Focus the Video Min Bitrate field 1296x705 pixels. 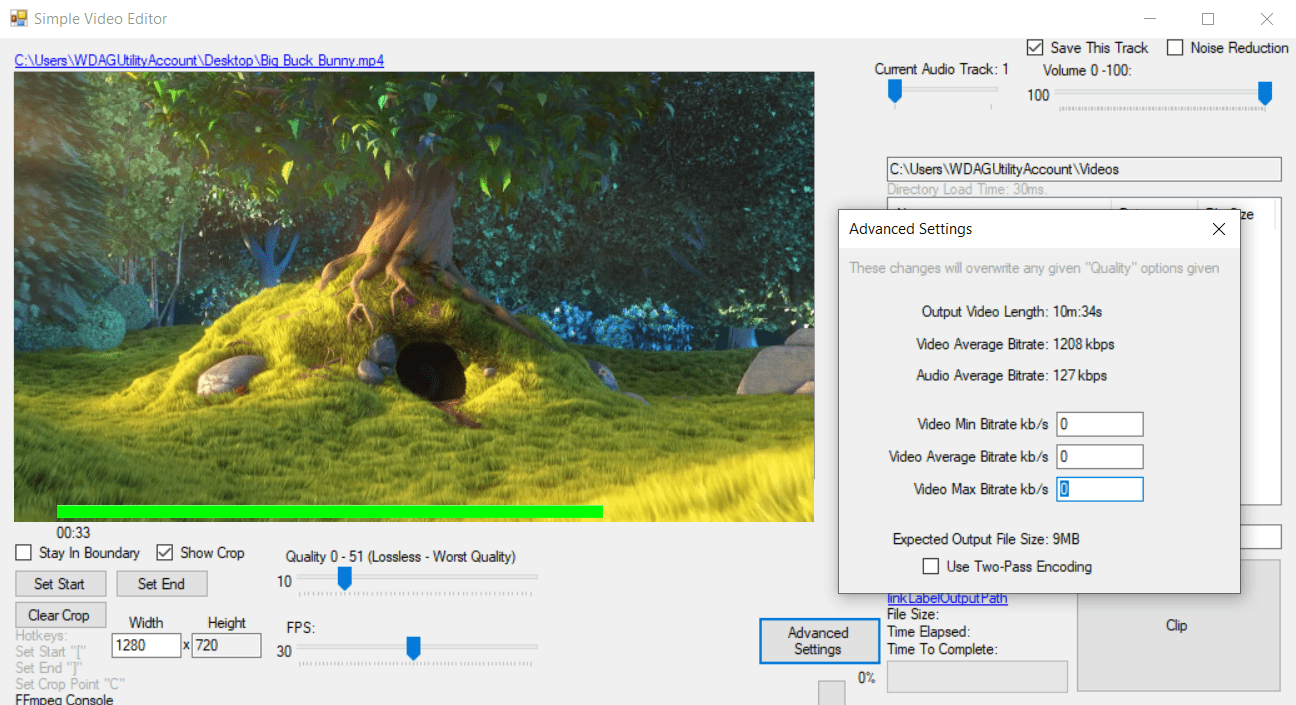click(x=1099, y=424)
